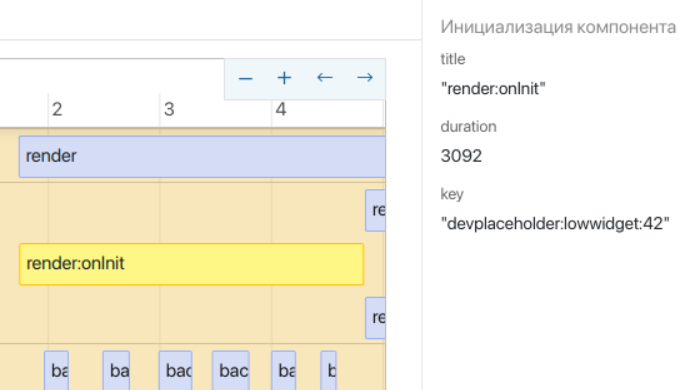
Task: Click the 'Инициализация компонента' heading
Action: 558,27
